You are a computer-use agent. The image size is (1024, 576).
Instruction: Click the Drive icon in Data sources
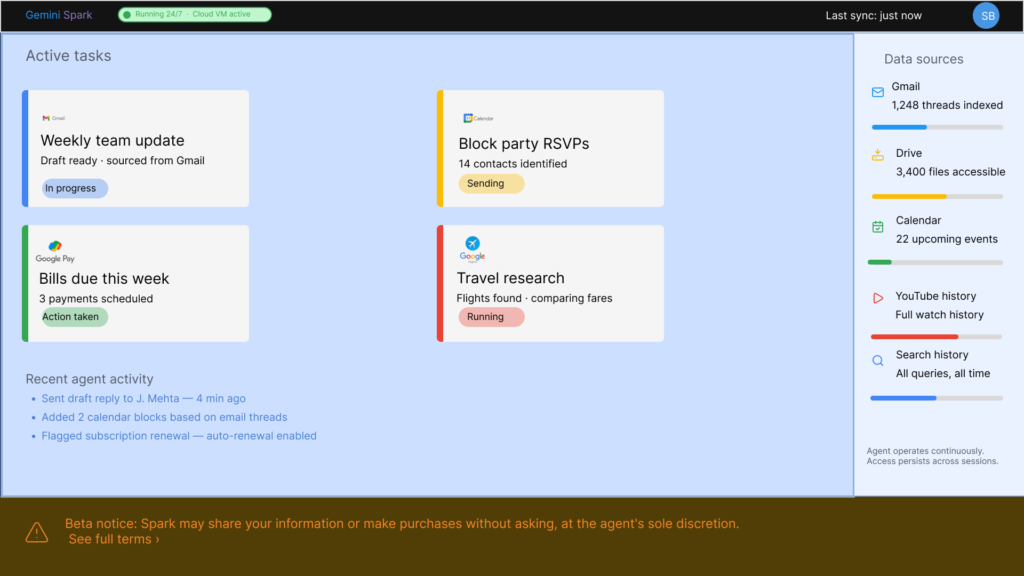878,155
